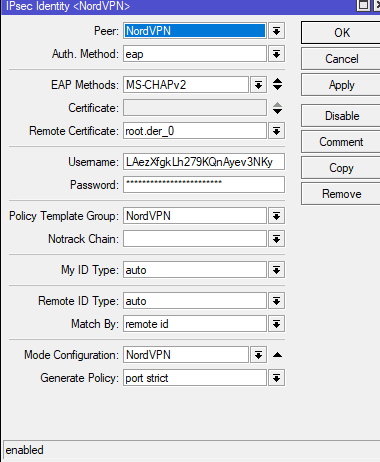
Task: Click the Generate Policy field port strict
Action: pos(195,378)
